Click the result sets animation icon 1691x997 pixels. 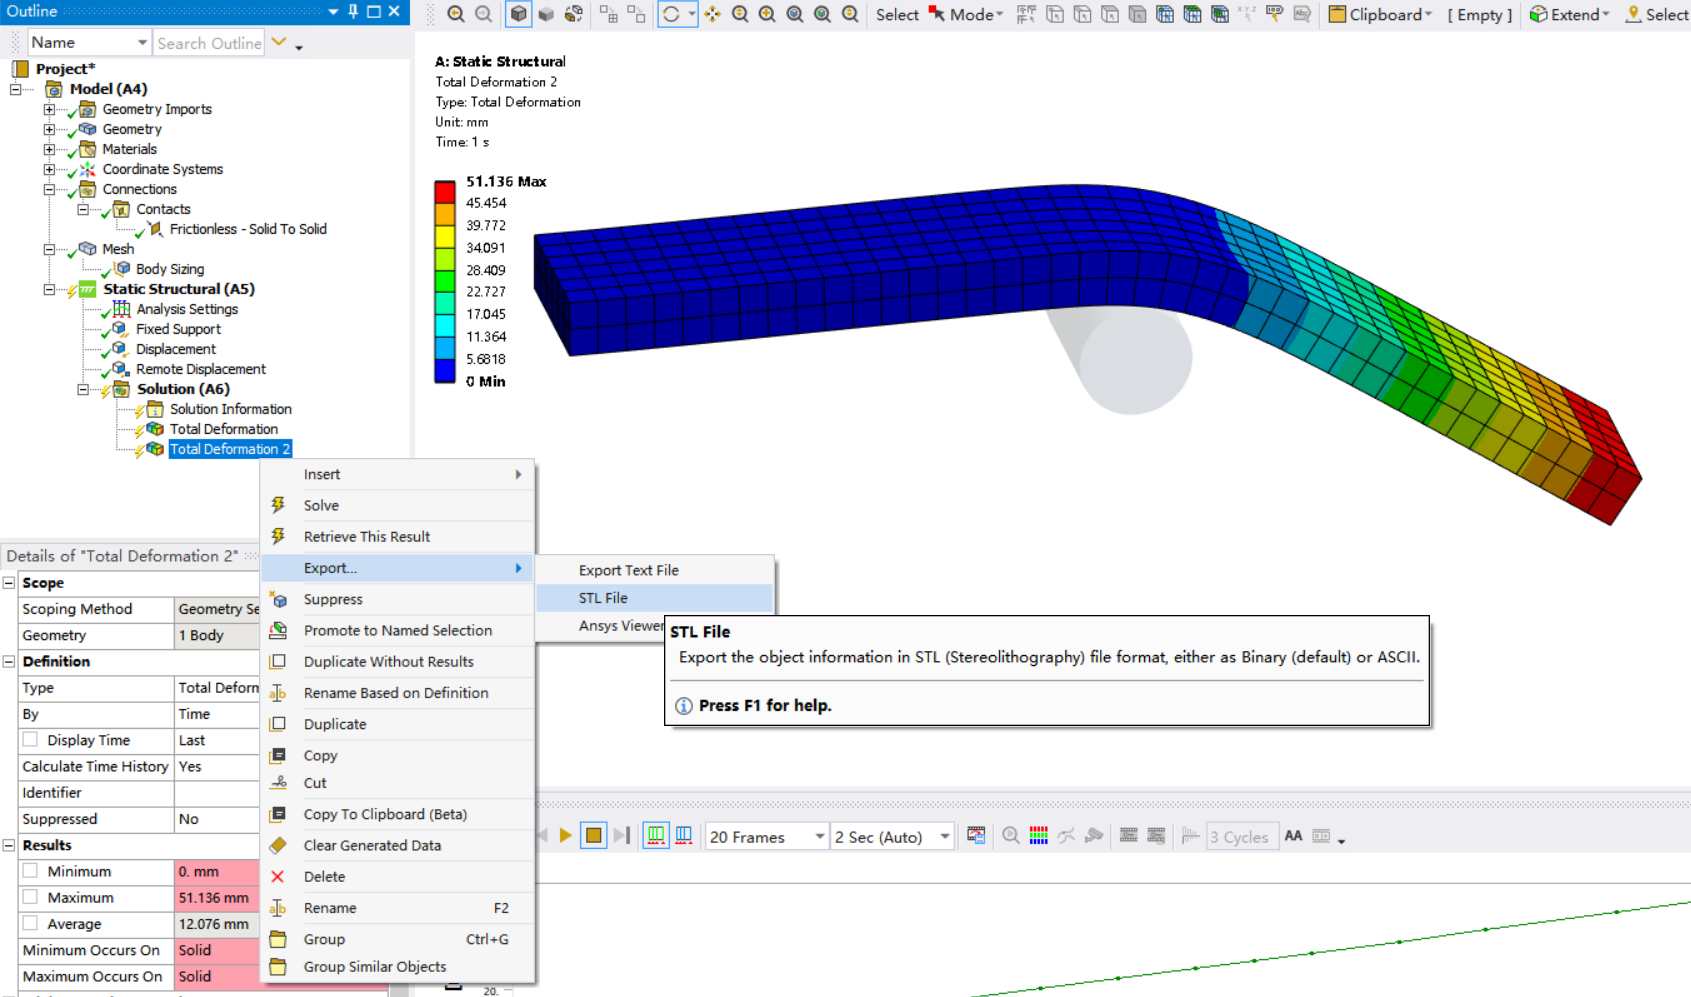[x=684, y=836]
